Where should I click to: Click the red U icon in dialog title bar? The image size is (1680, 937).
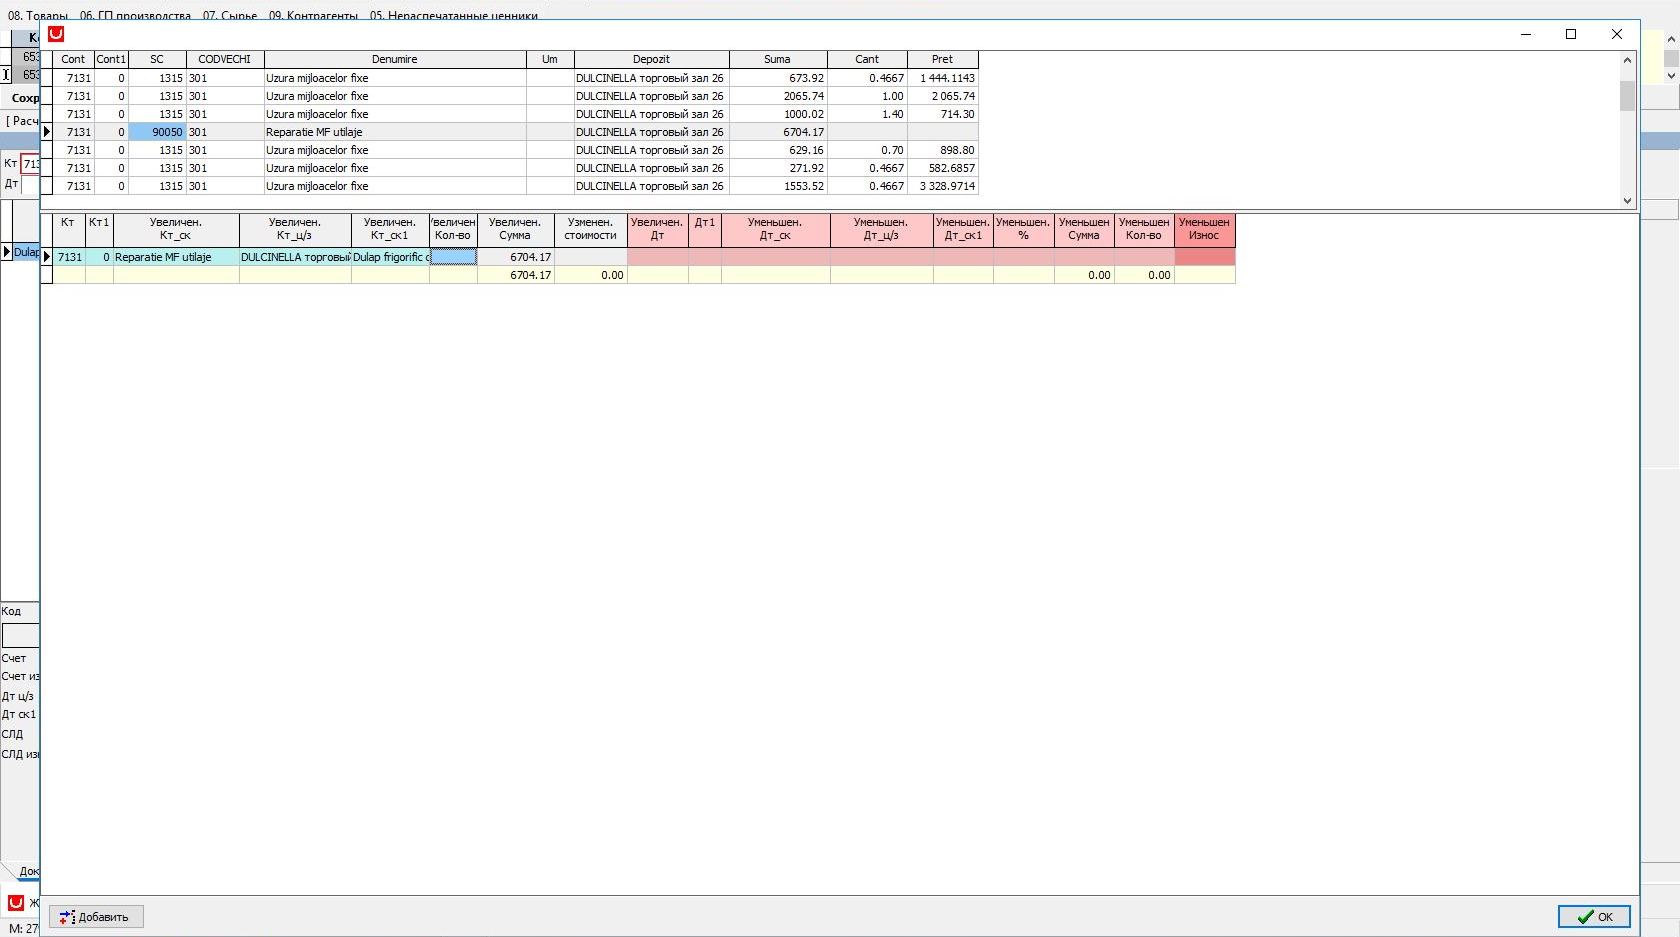coord(56,34)
